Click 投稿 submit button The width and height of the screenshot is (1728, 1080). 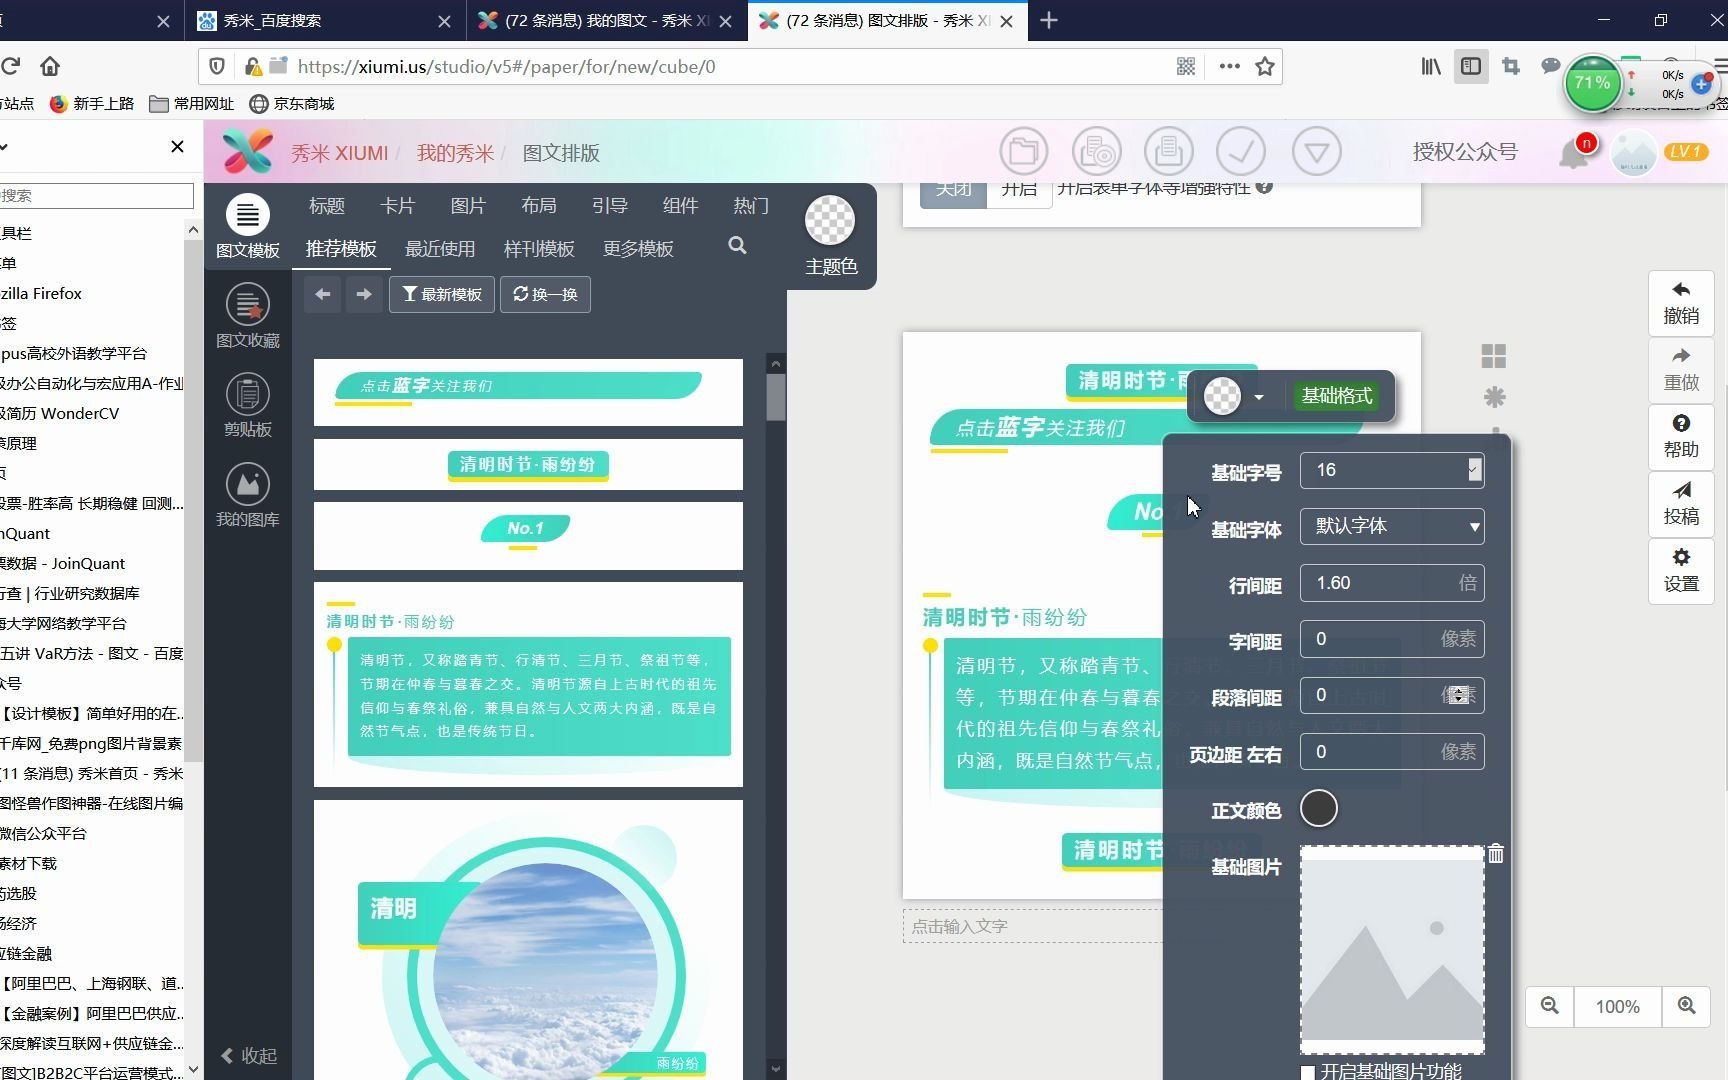coord(1681,503)
